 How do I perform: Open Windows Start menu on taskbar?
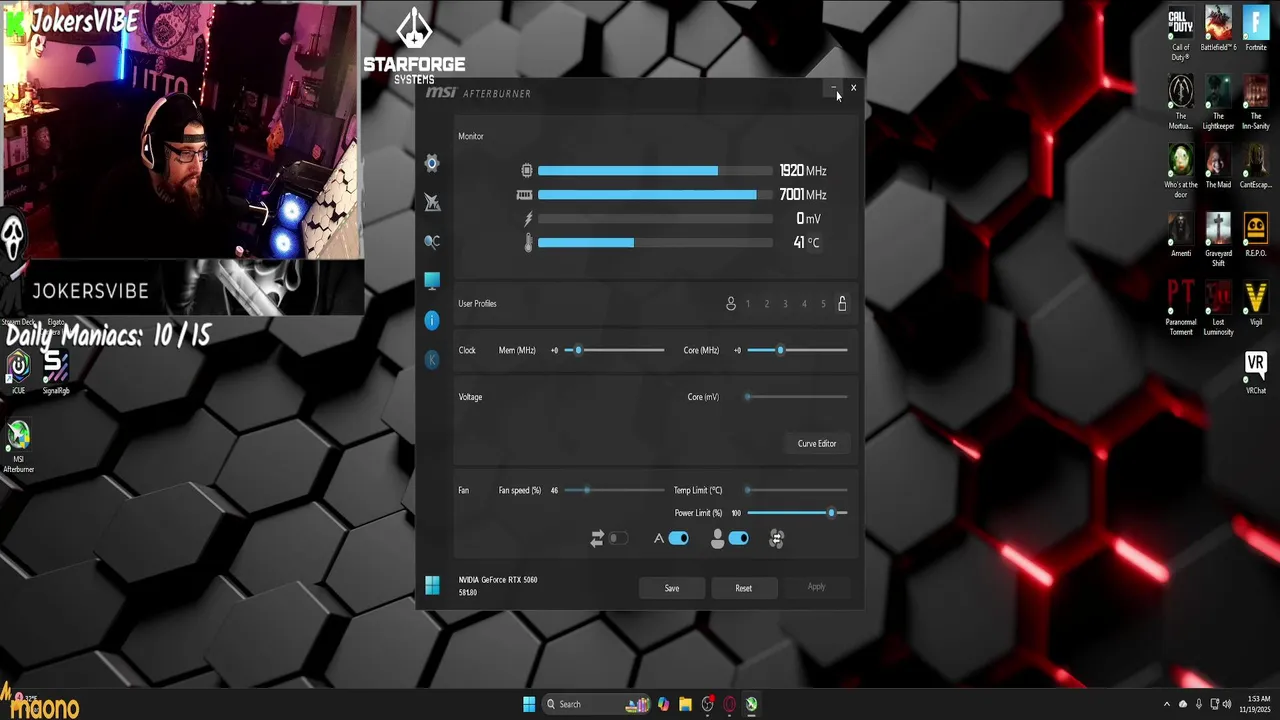[x=529, y=704]
